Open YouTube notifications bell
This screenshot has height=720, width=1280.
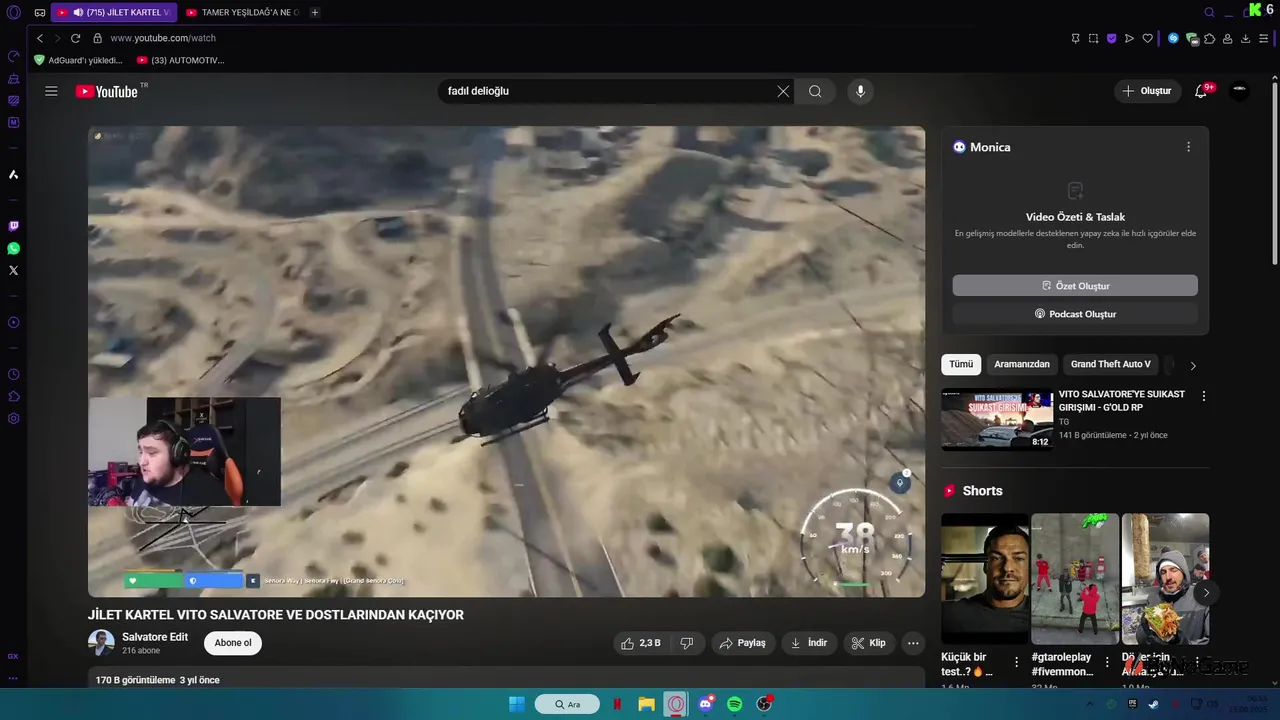coord(1201,91)
